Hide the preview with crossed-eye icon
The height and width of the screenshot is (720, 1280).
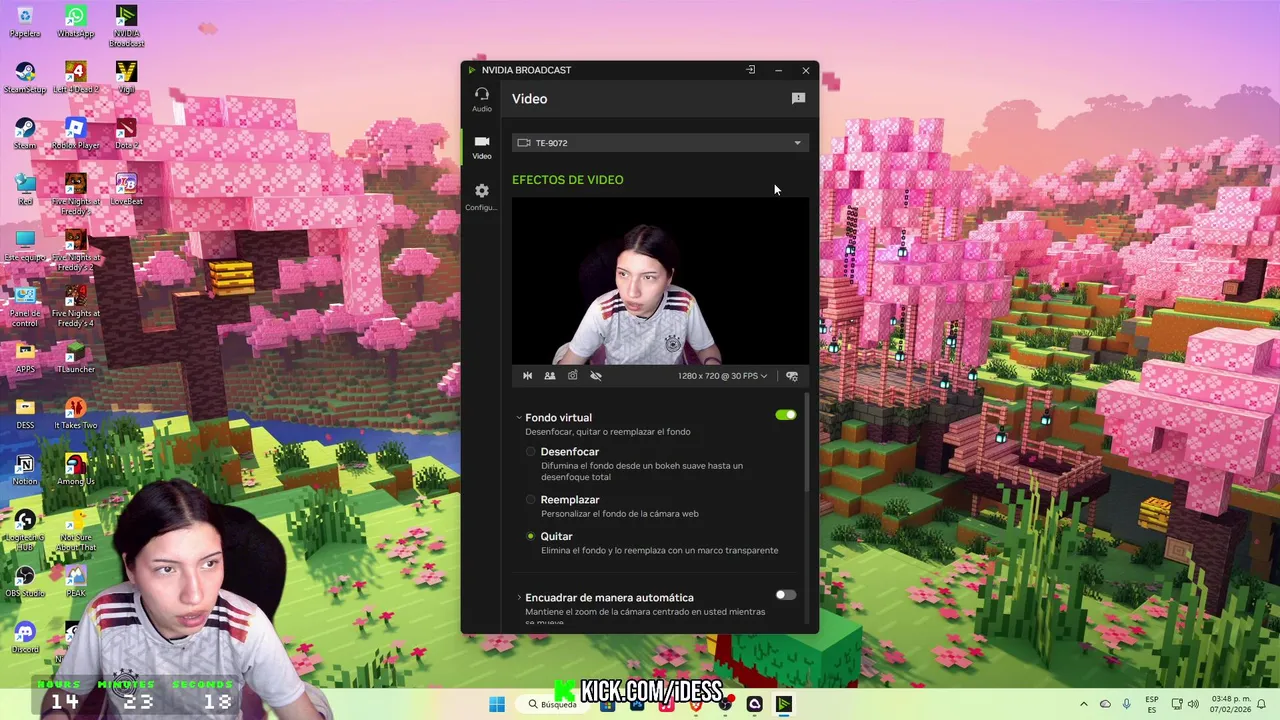coord(596,376)
